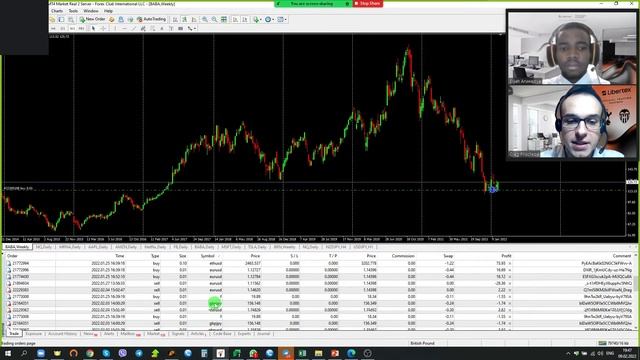Open the Window menu
This screenshot has width=640, height=360.
[x=91, y=11]
